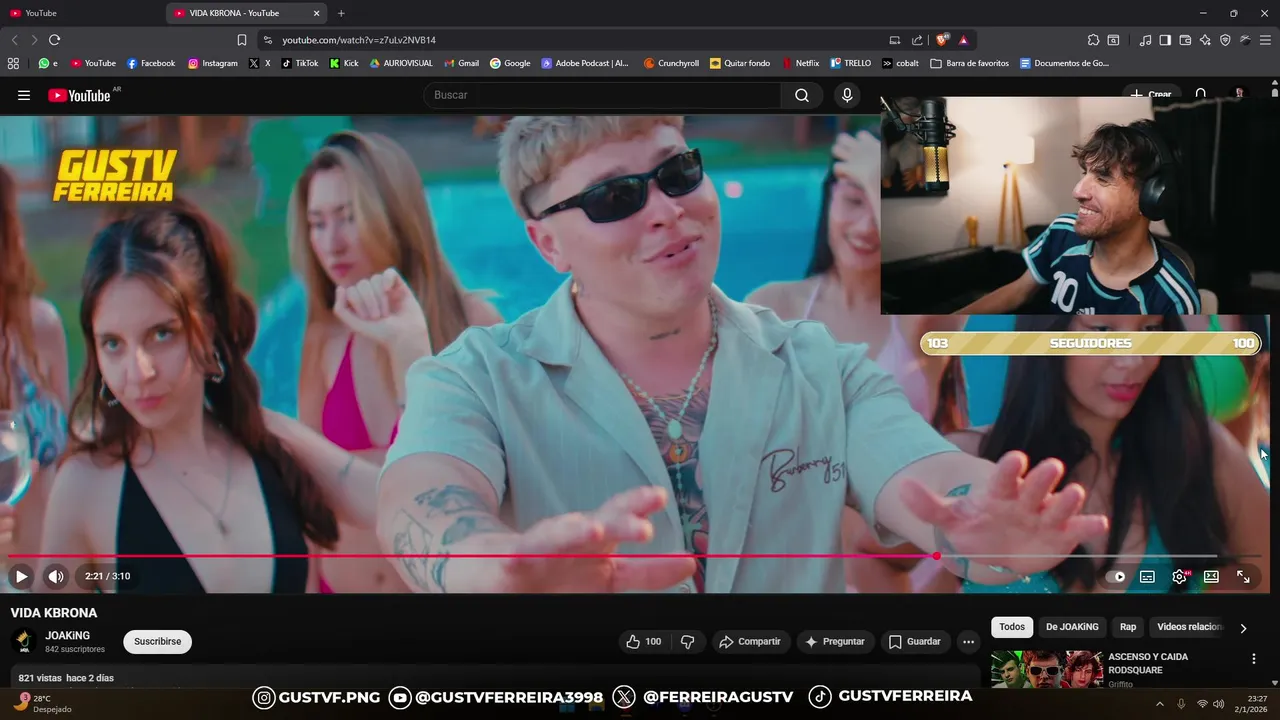
Task: Click the address bar URL
Action: (359, 40)
